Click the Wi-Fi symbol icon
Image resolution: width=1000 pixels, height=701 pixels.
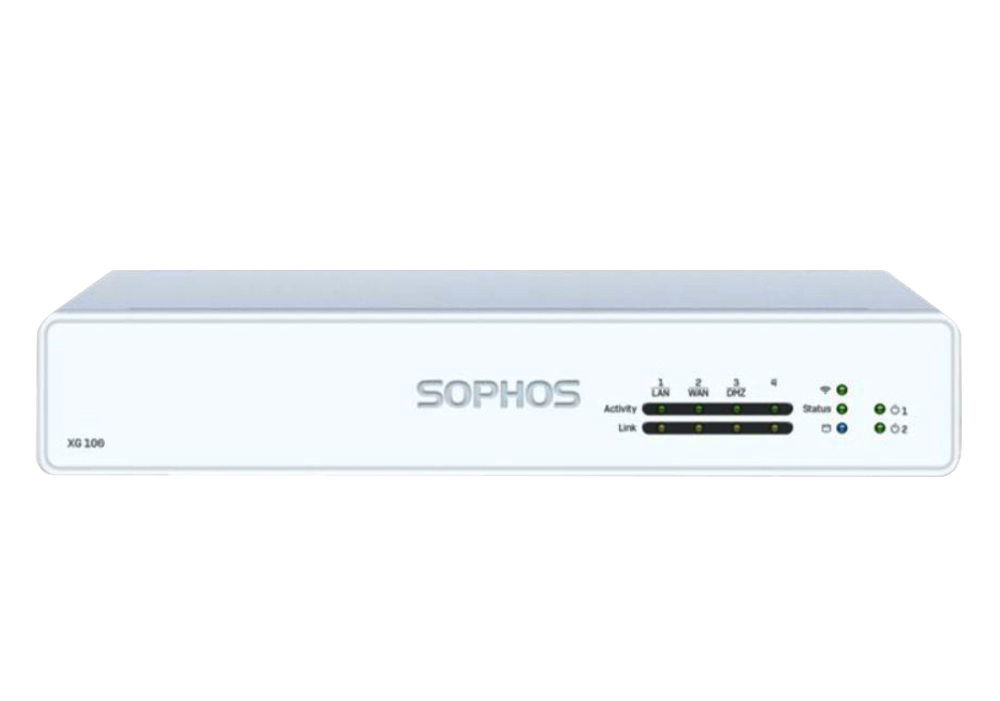tap(825, 390)
